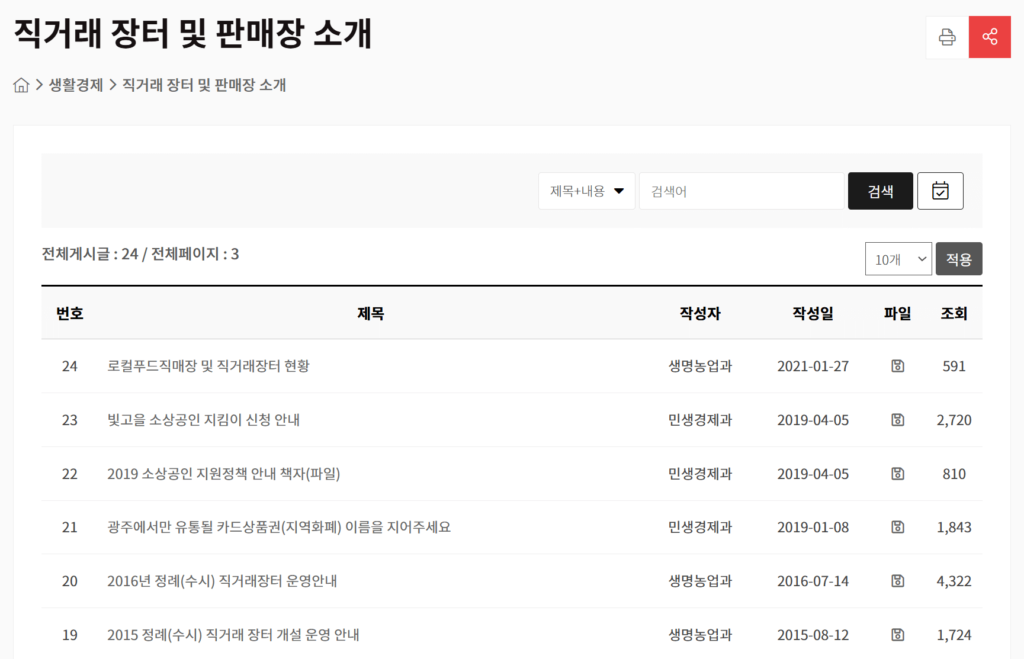The image size is (1024, 659).
Task: Open the 10개 items-per-page dropdown
Action: click(898, 259)
